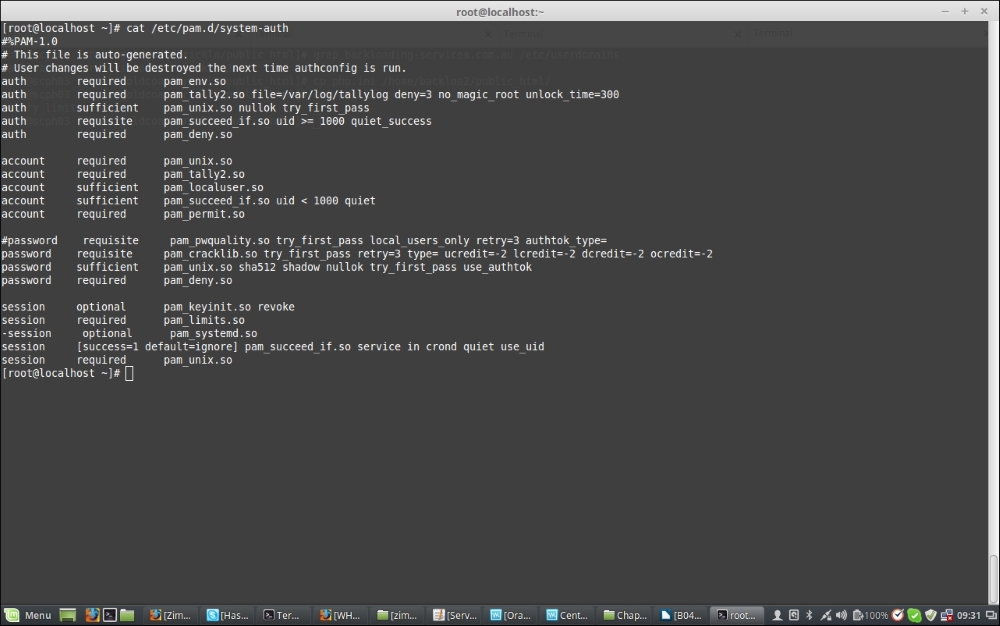Click 'quiet_success' in auth requisite line

click(x=391, y=121)
